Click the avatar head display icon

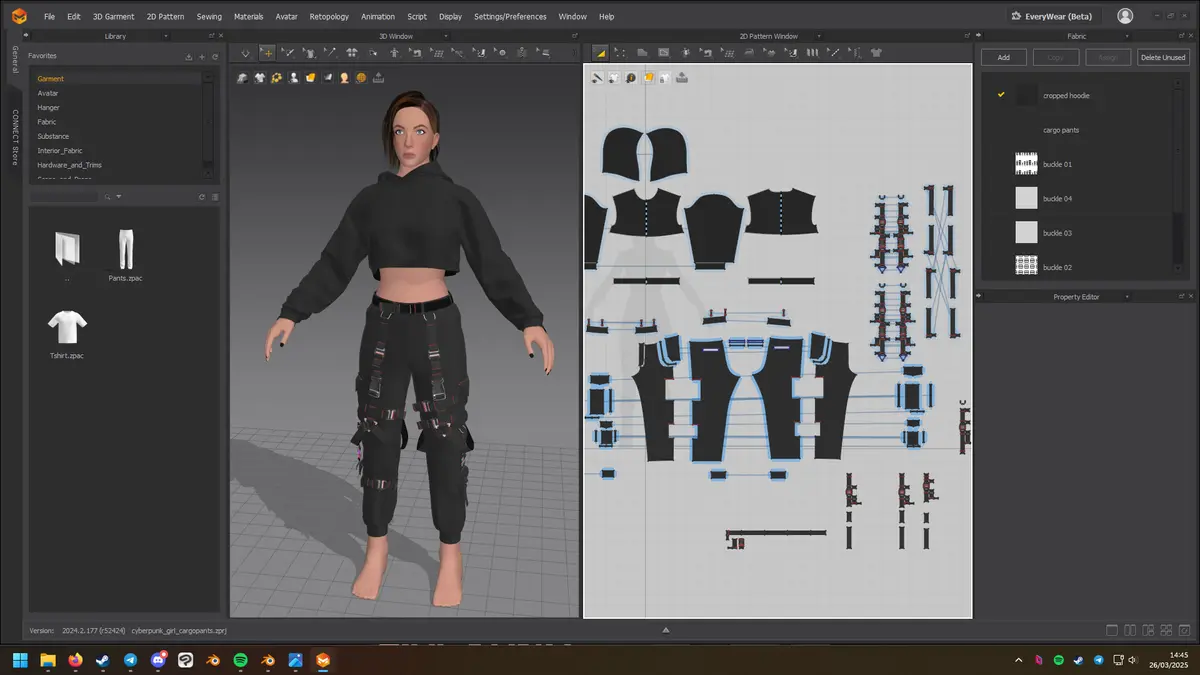click(344, 77)
